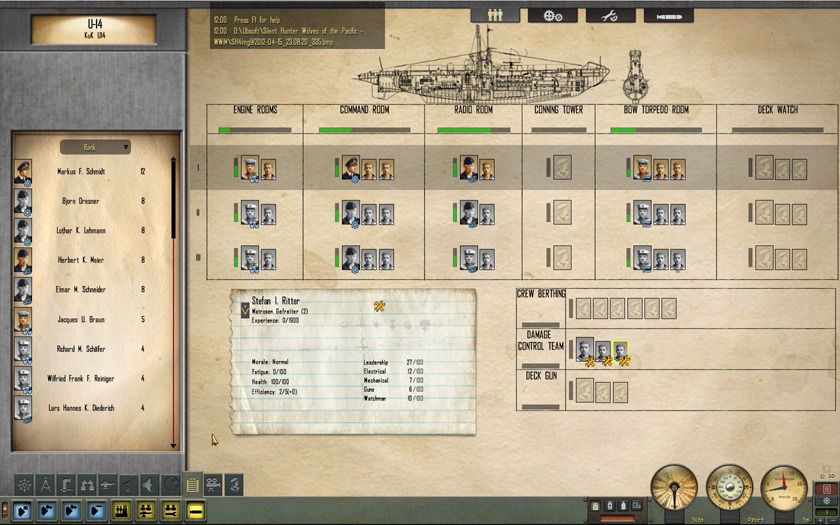The height and width of the screenshot is (525, 840).
Task: Click Markus F. Schmidt's portrait thumbnail
Action: click(x=22, y=172)
